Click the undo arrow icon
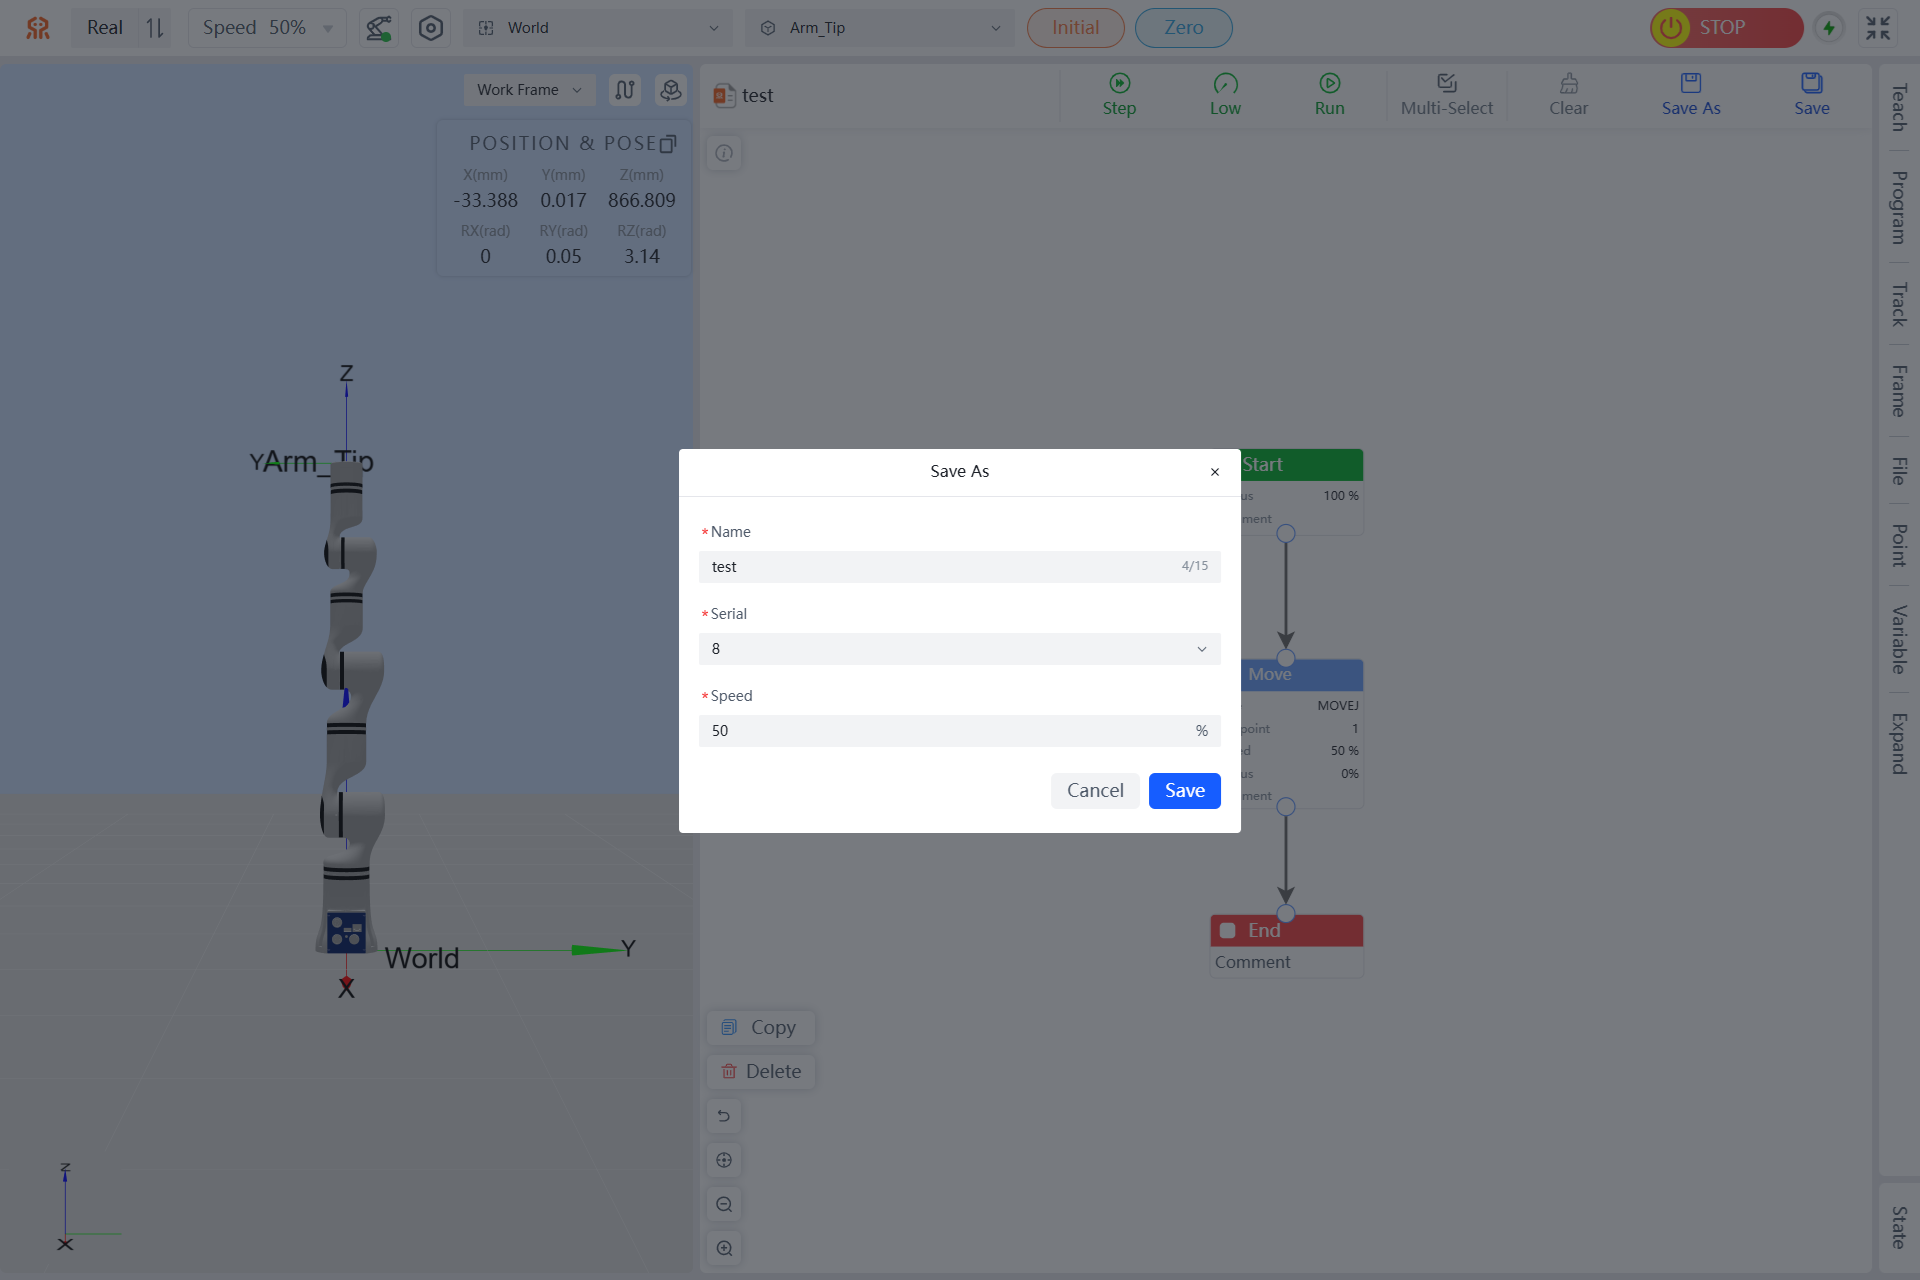Image resolution: width=1920 pixels, height=1280 pixels. pos(724,1116)
